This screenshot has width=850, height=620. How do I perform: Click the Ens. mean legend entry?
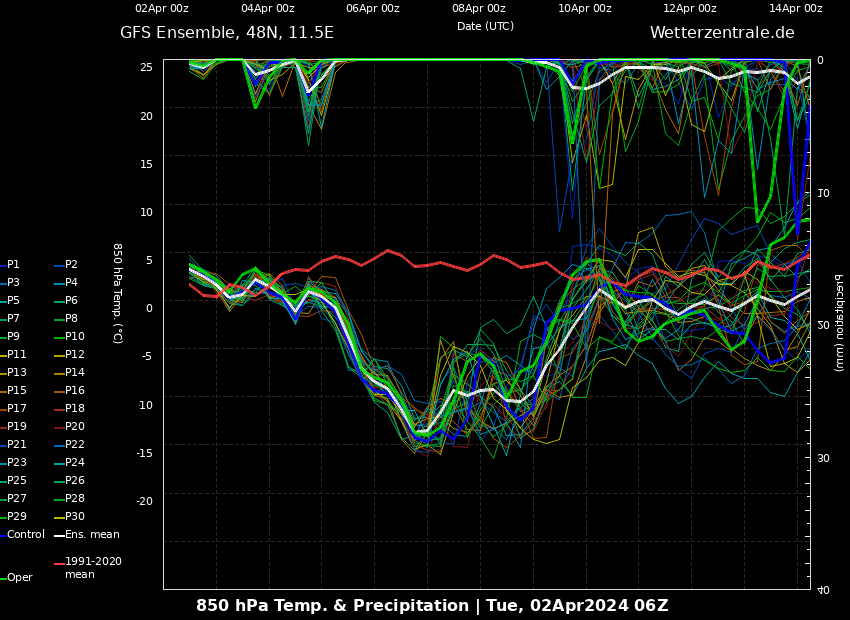click(91, 535)
